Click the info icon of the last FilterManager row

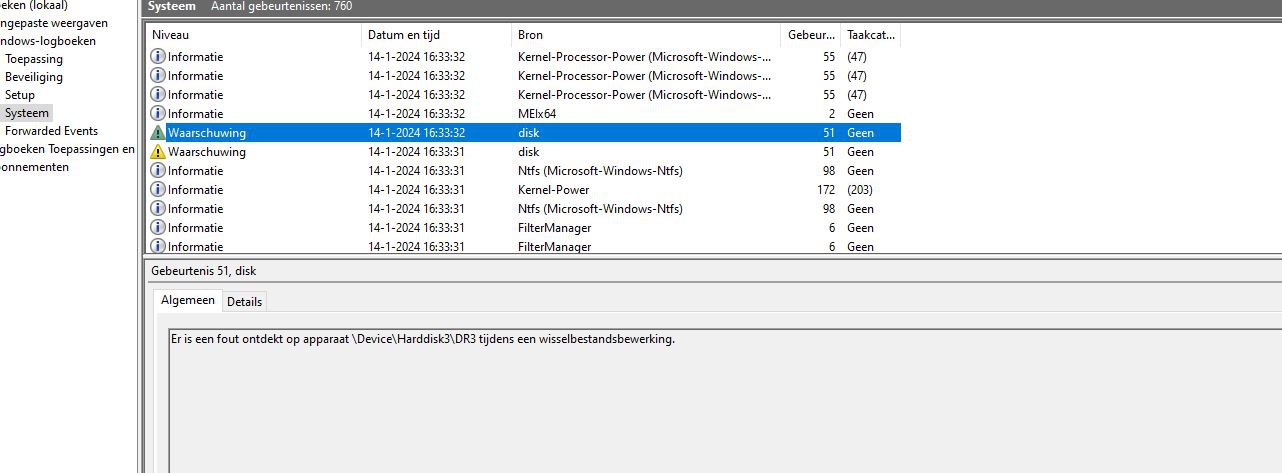click(157, 246)
